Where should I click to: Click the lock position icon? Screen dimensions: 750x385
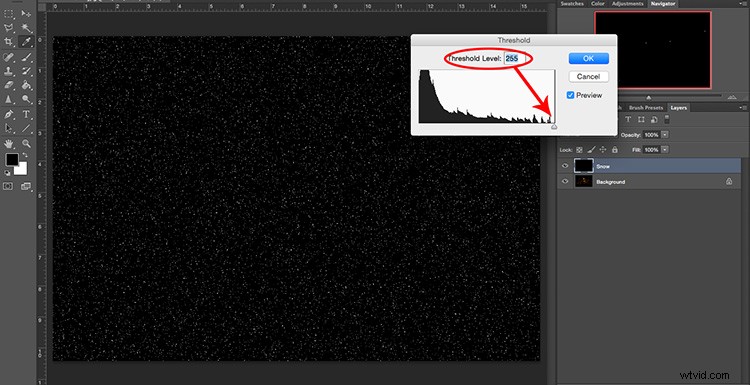(x=603, y=150)
